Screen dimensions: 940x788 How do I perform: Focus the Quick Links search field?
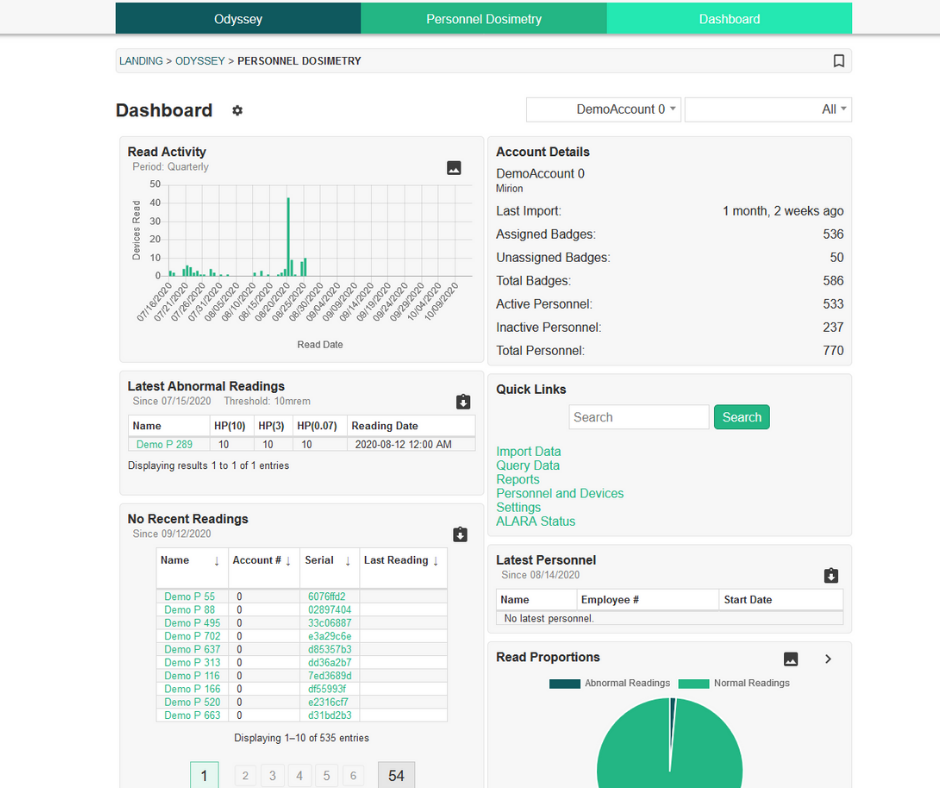(638, 417)
